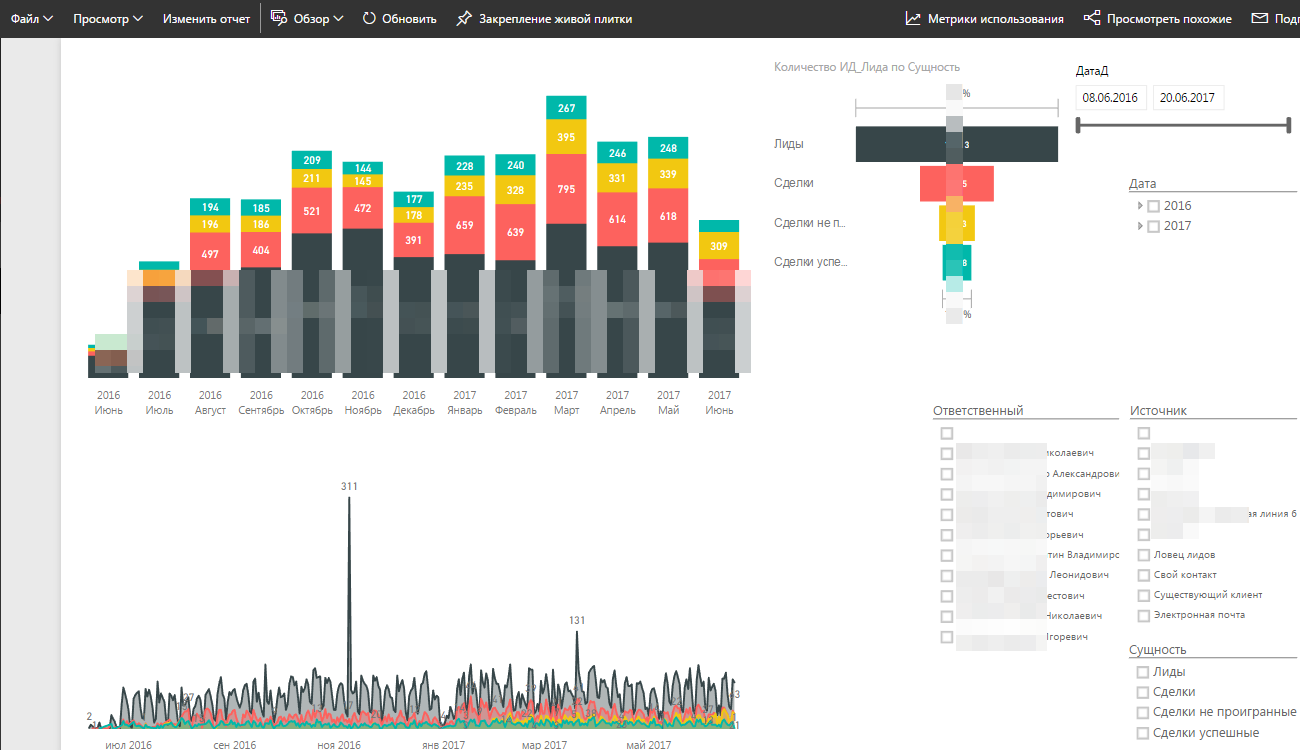Click Изменить отчет in the top bar
This screenshot has width=1300, height=750.
(207, 19)
